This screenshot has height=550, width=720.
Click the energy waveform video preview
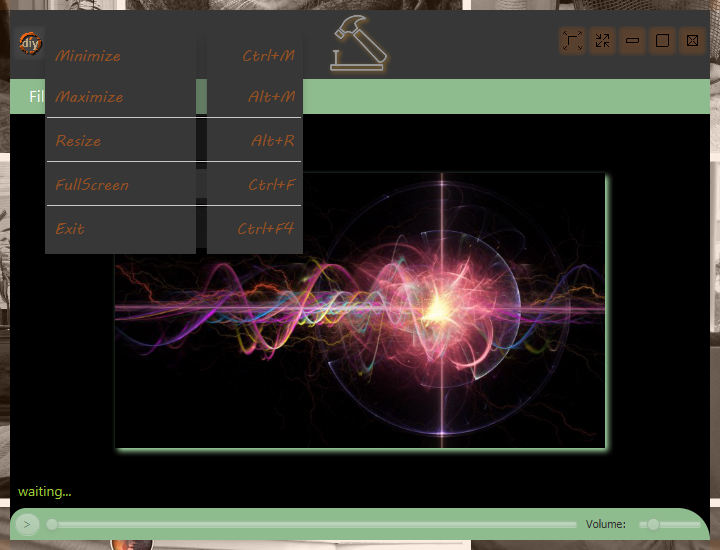360,310
